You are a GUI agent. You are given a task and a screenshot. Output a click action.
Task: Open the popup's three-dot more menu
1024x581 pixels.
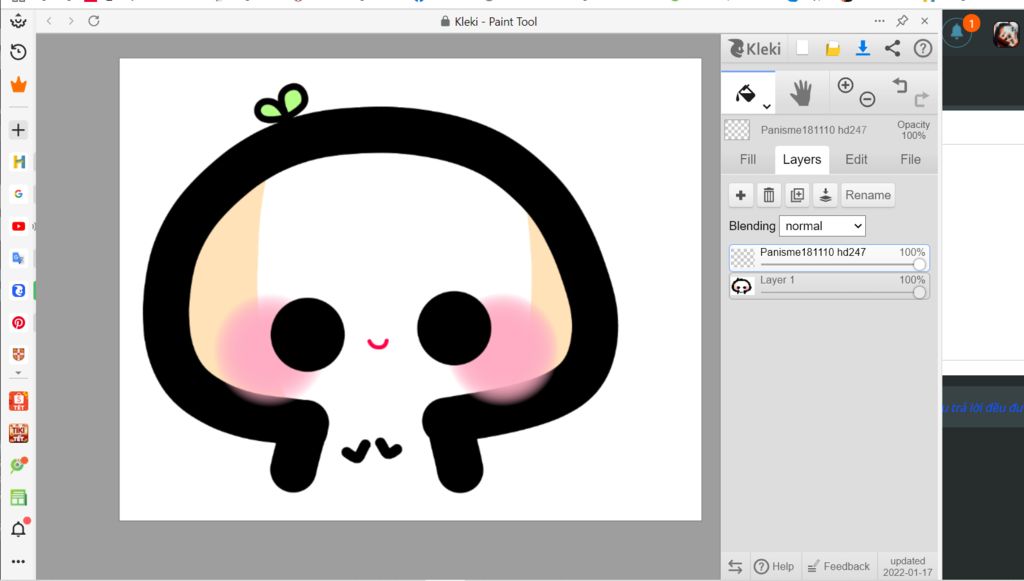[x=880, y=21]
